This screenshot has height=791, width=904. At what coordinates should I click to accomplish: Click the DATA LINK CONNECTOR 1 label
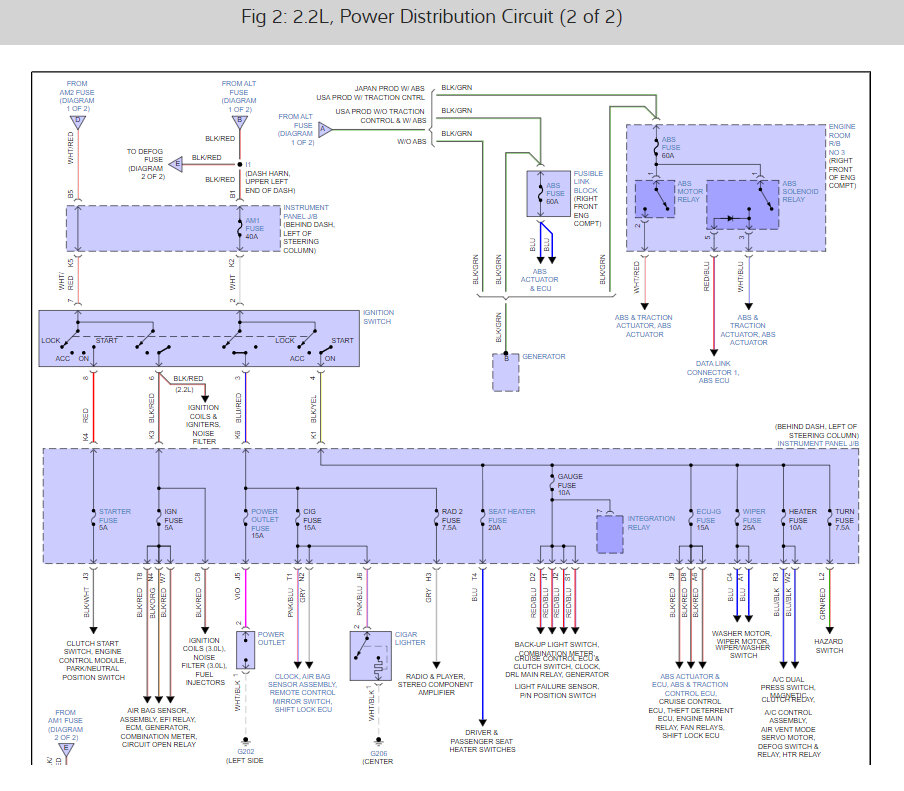point(713,372)
